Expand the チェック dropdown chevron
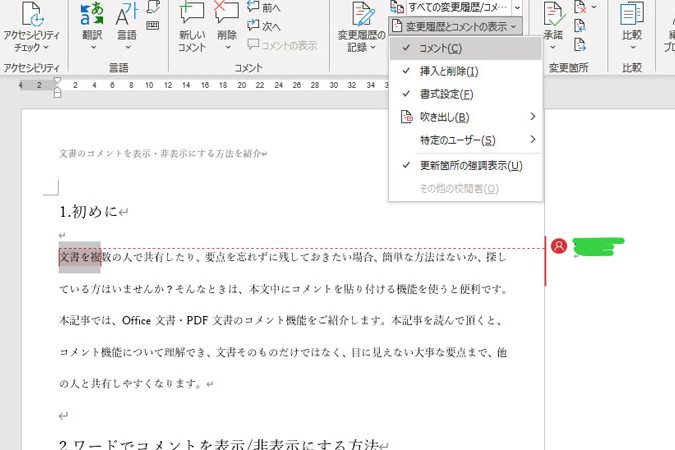 coord(46,47)
